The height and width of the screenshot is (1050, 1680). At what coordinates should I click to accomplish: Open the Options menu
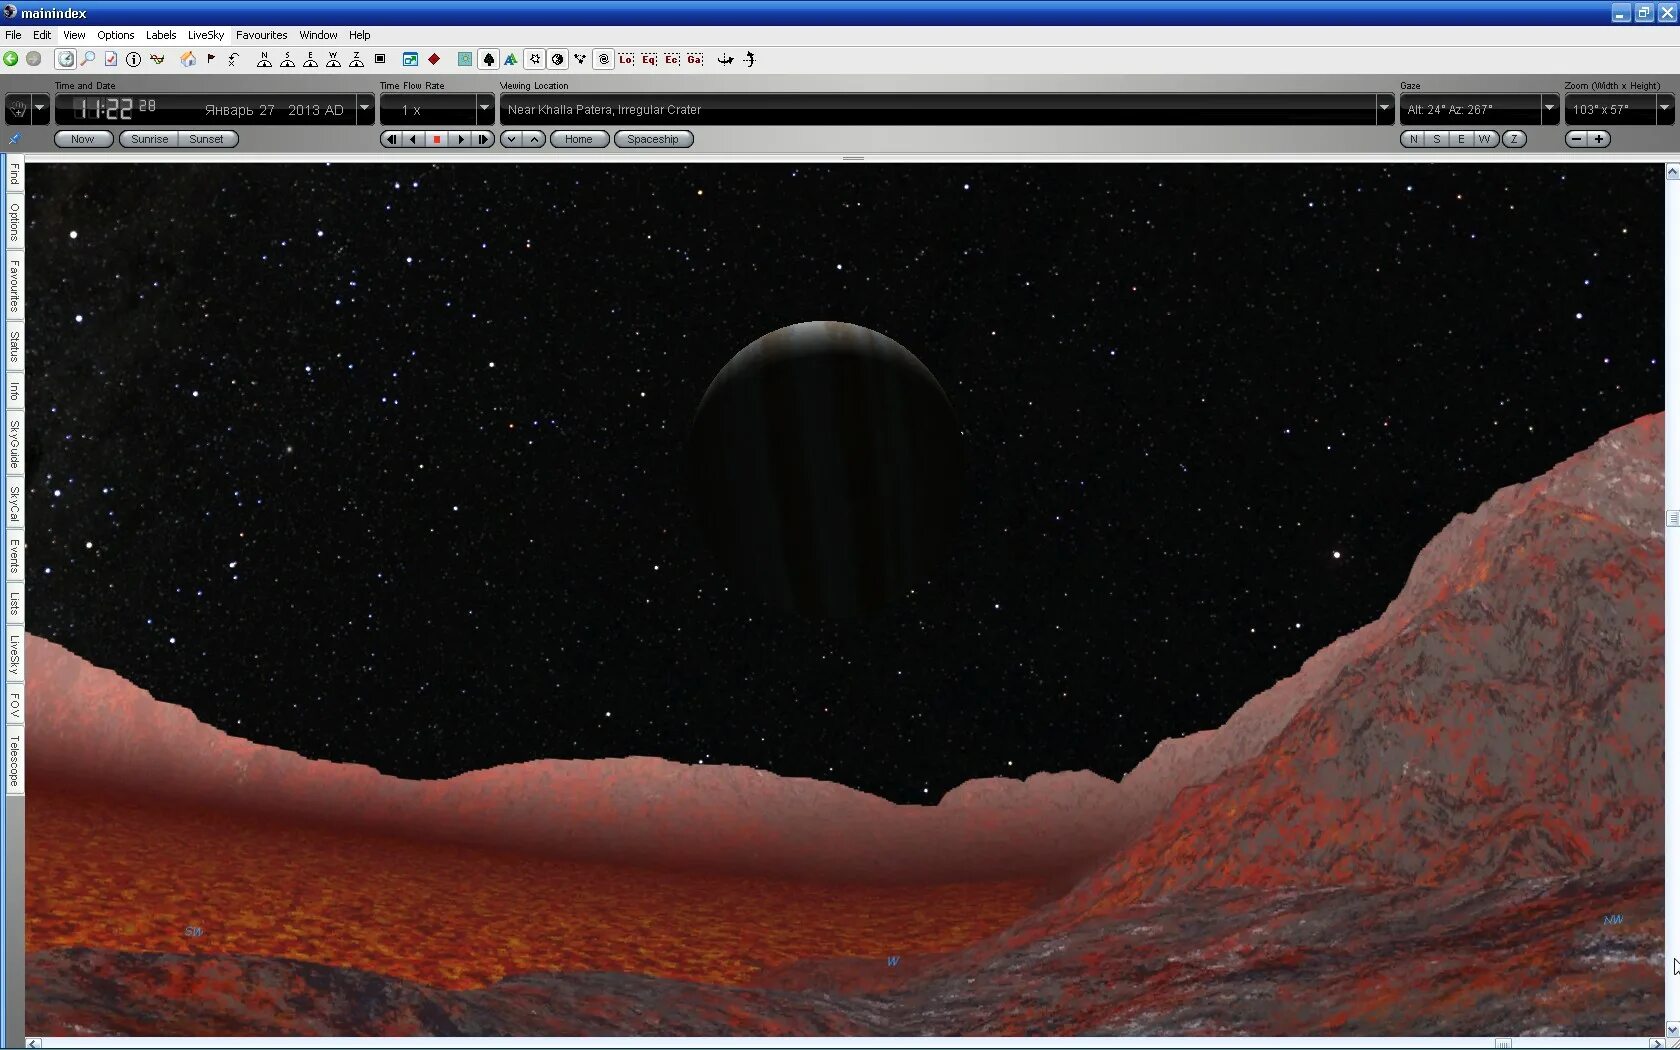[116, 35]
